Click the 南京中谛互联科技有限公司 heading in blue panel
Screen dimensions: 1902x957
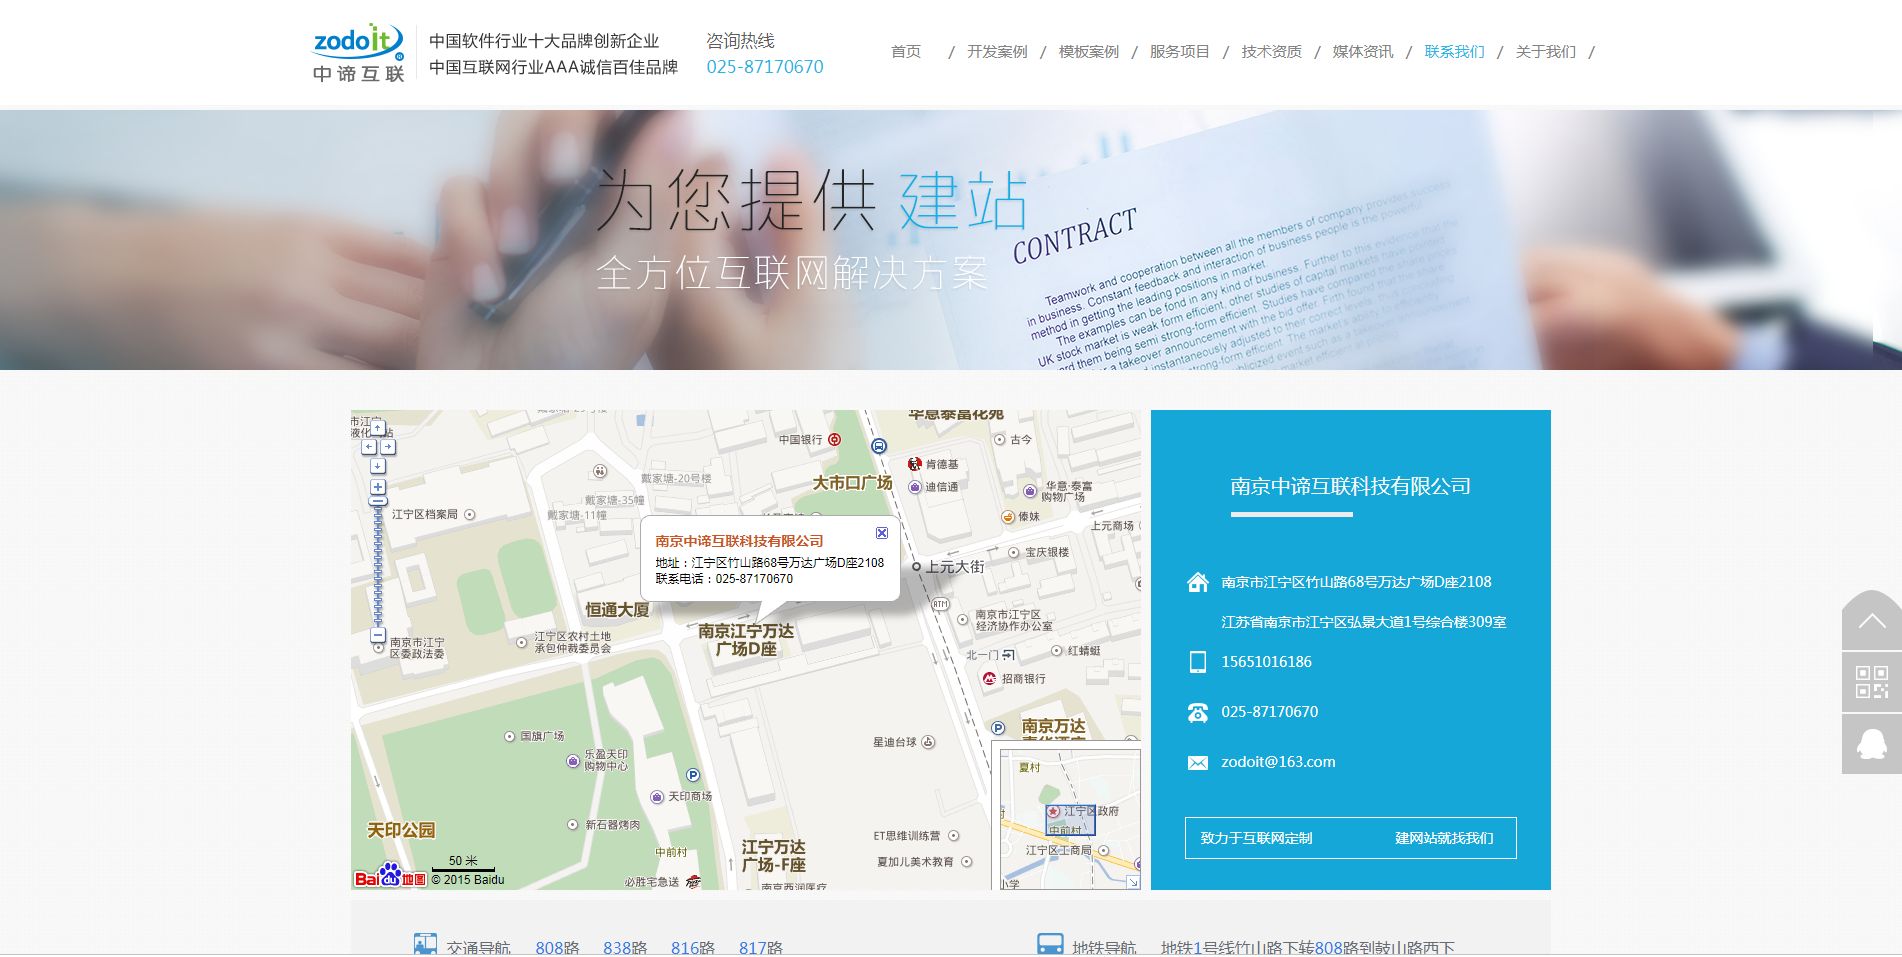point(1350,487)
